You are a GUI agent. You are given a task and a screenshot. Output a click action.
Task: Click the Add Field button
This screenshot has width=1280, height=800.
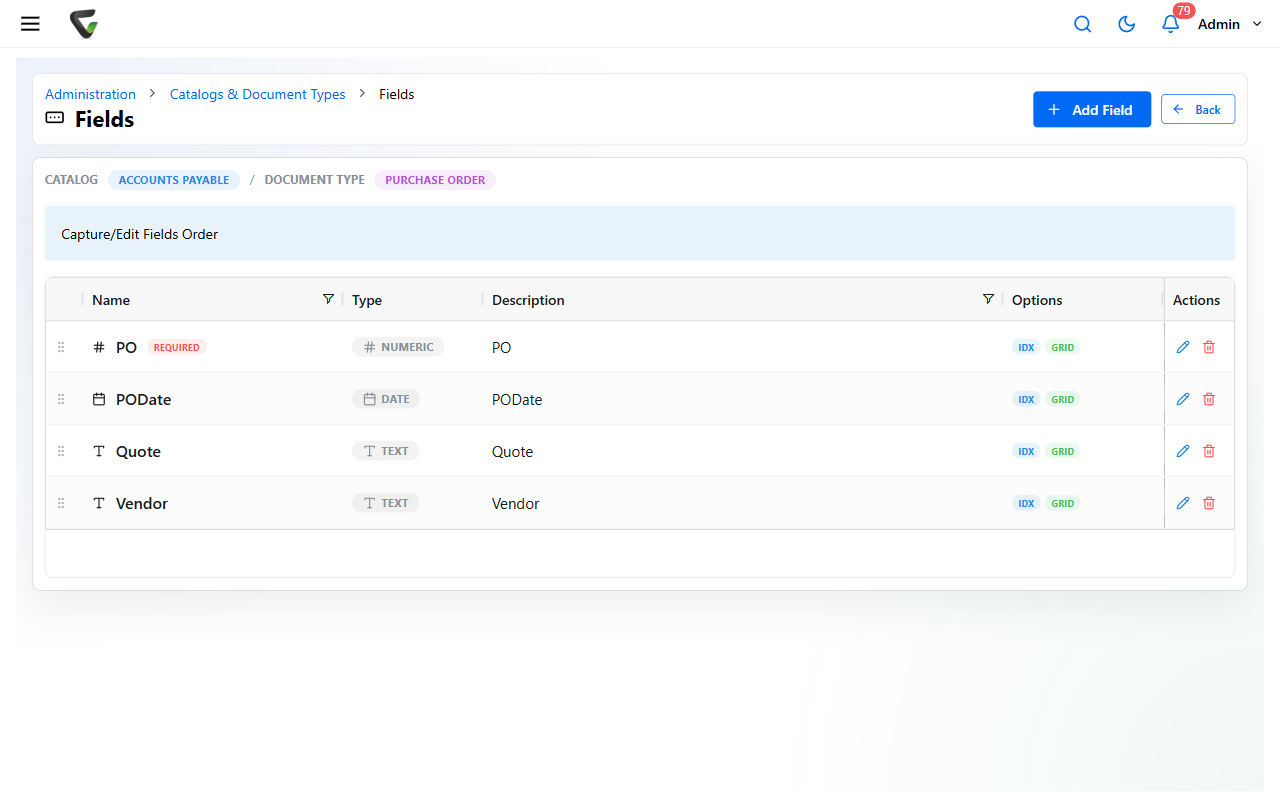(x=1092, y=110)
